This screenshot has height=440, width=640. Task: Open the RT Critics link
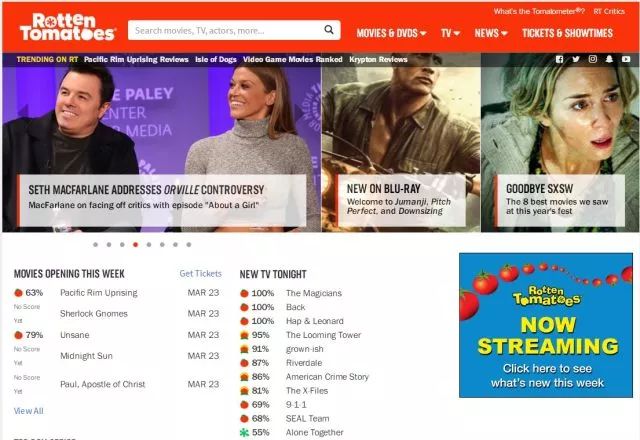click(x=609, y=11)
